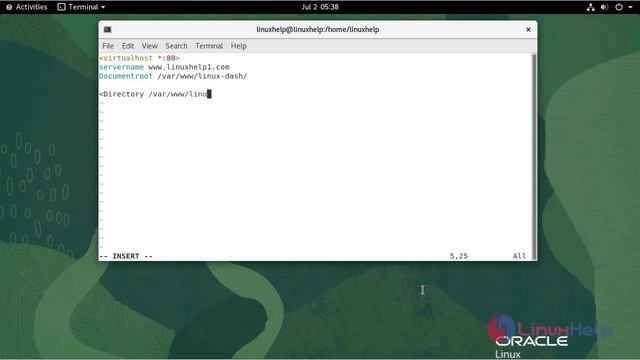
Task: Click on 'www.linuxhelp1.com' text
Action: [x=189, y=67]
